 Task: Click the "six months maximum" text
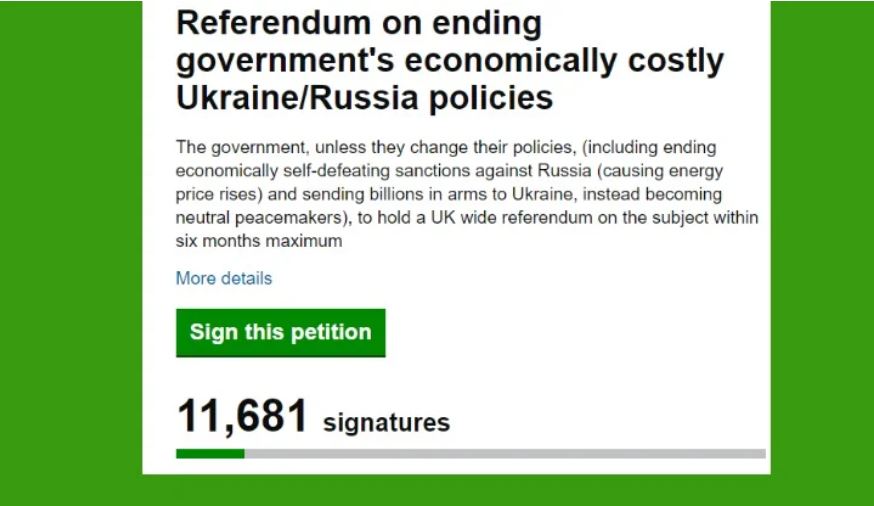259,241
